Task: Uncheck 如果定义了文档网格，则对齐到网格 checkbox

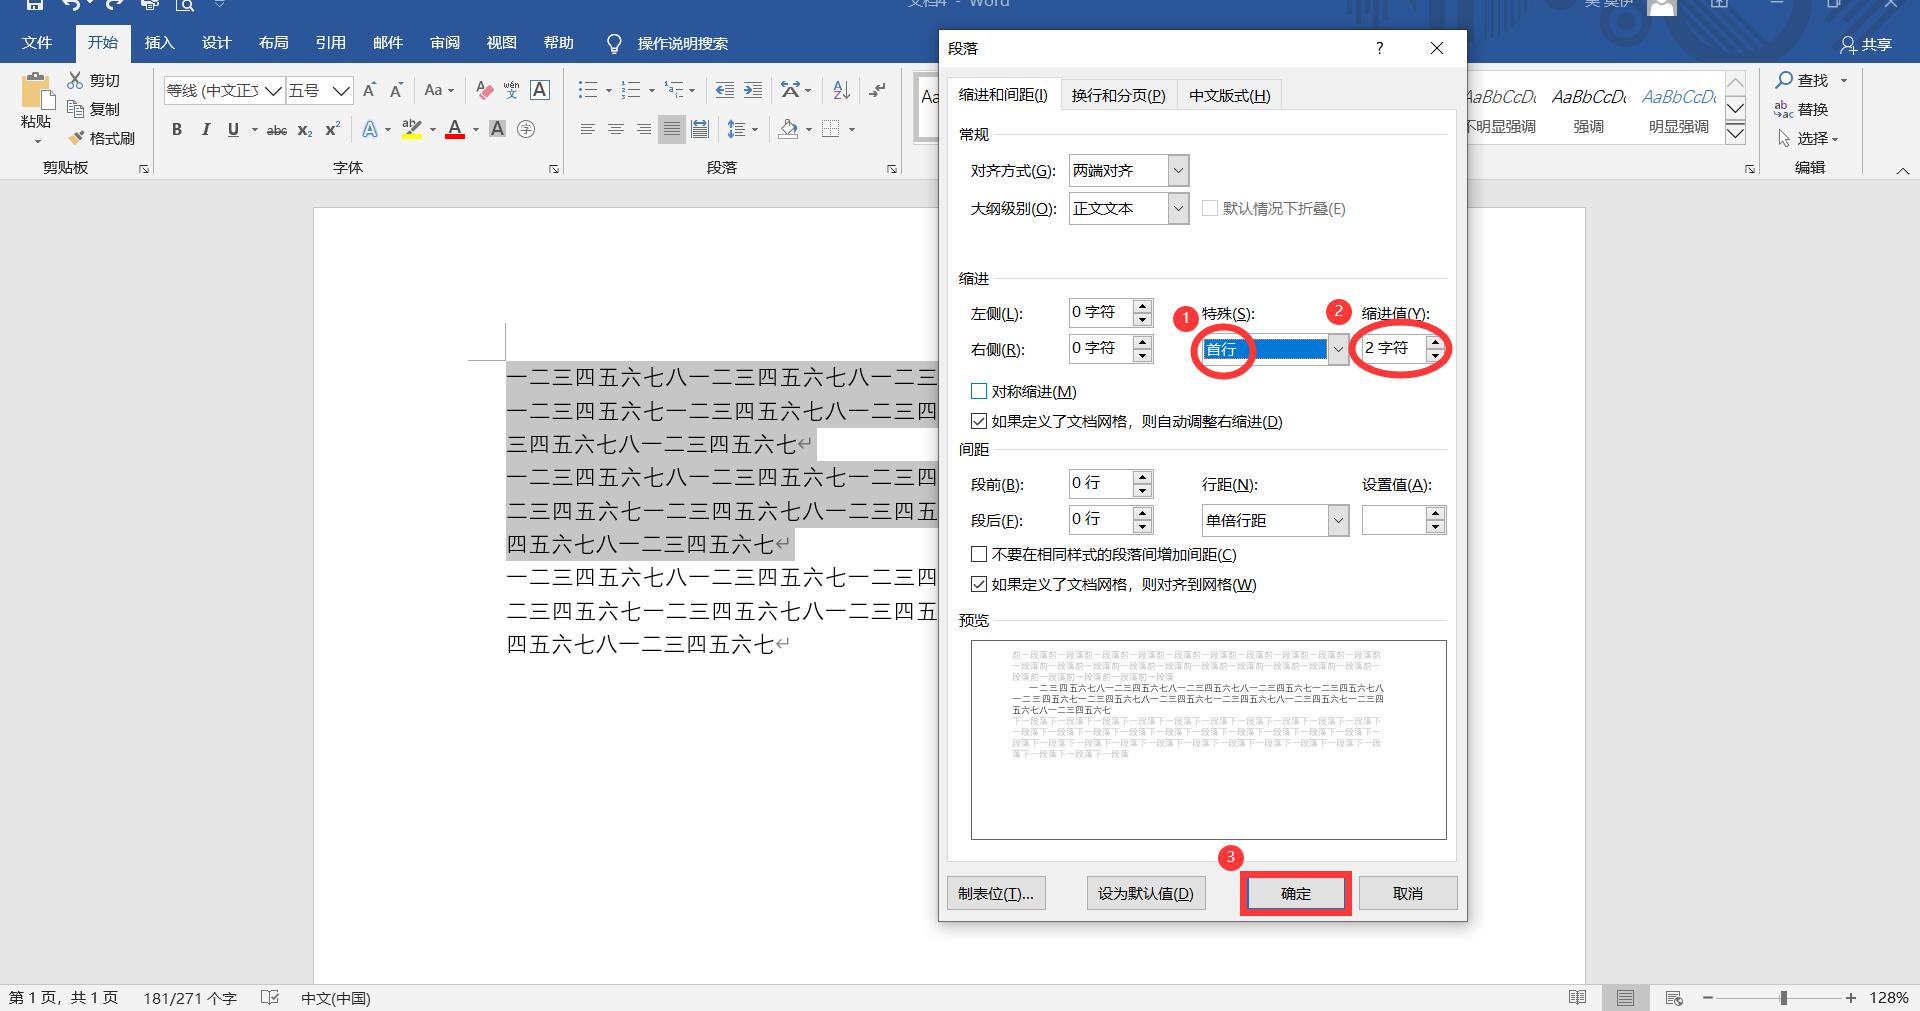Action: 979,584
